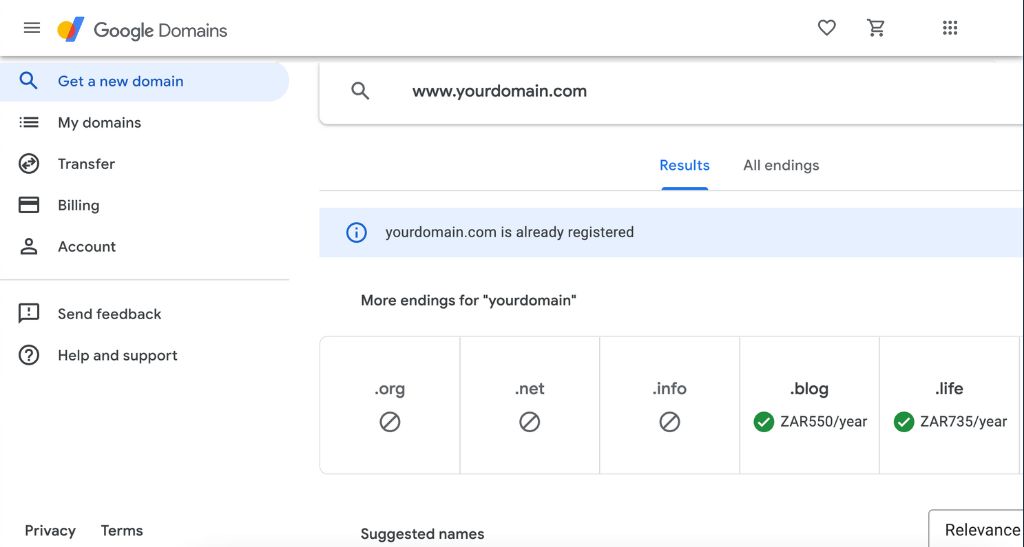1024x547 pixels.
Task: Choose the .blog ending at ZAR550/year
Action: point(809,405)
